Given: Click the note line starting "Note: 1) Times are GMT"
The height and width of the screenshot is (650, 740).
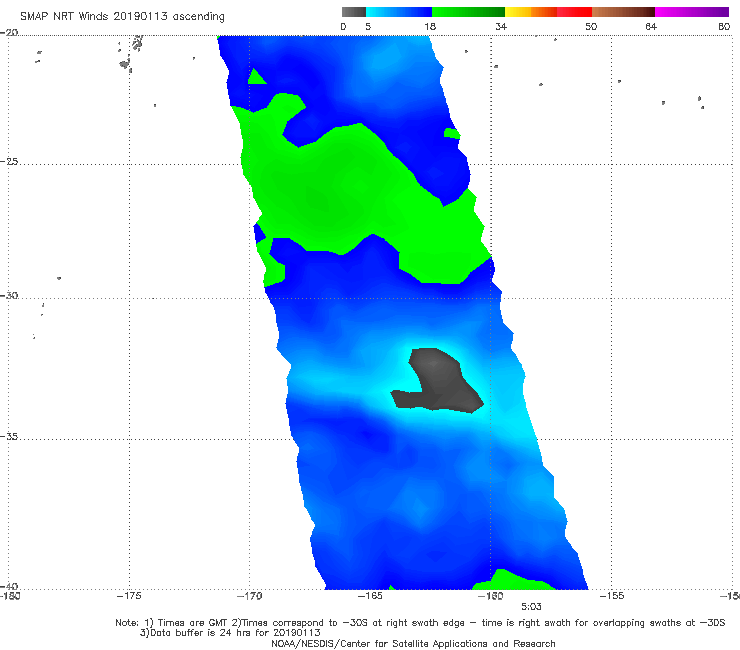Looking at the screenshot, I should tap(420, 623).
